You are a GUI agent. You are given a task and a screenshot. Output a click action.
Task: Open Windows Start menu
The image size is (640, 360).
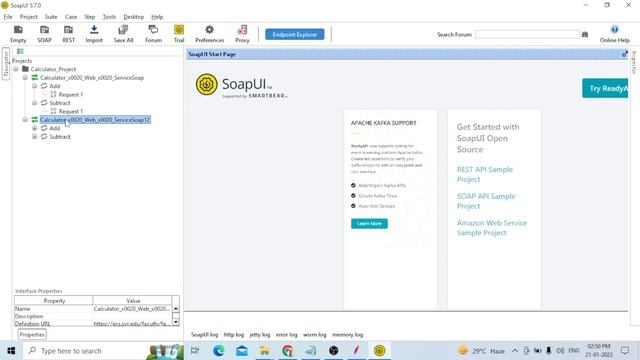point(11,351)
